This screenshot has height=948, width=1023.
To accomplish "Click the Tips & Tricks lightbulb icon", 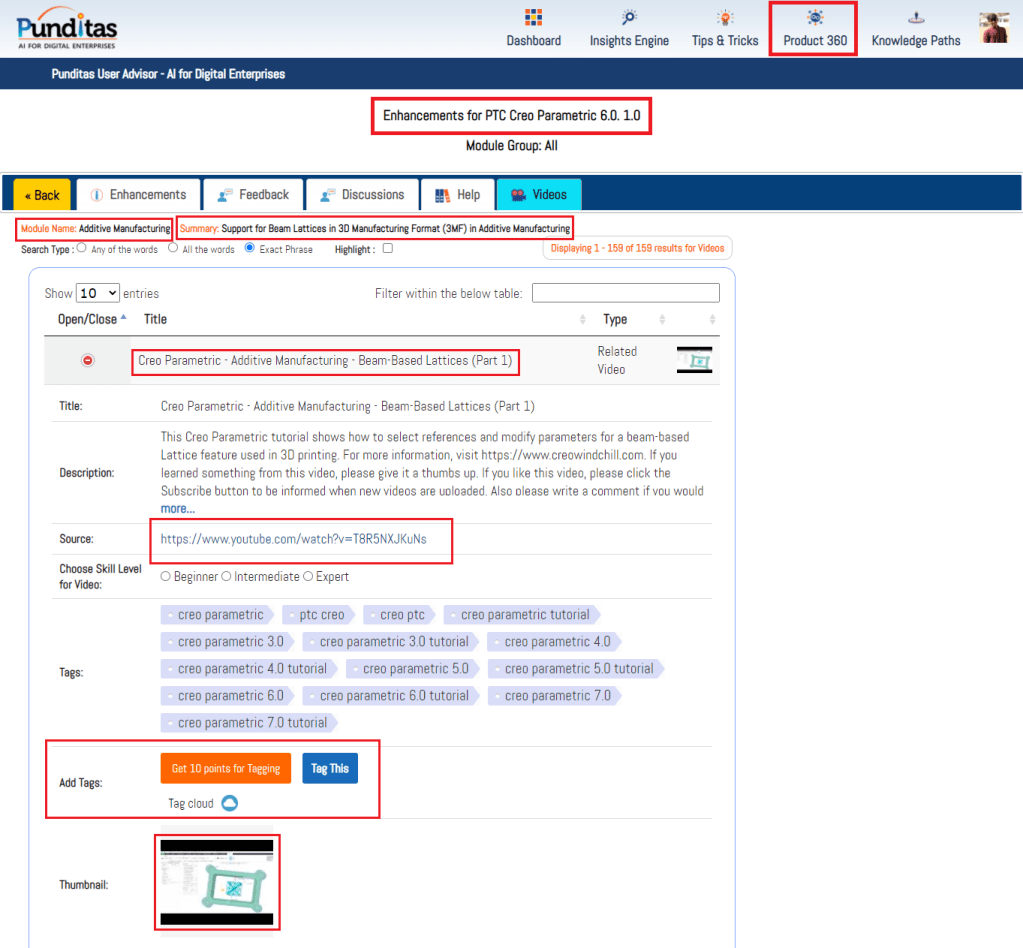I will click(x=725, y=18).
